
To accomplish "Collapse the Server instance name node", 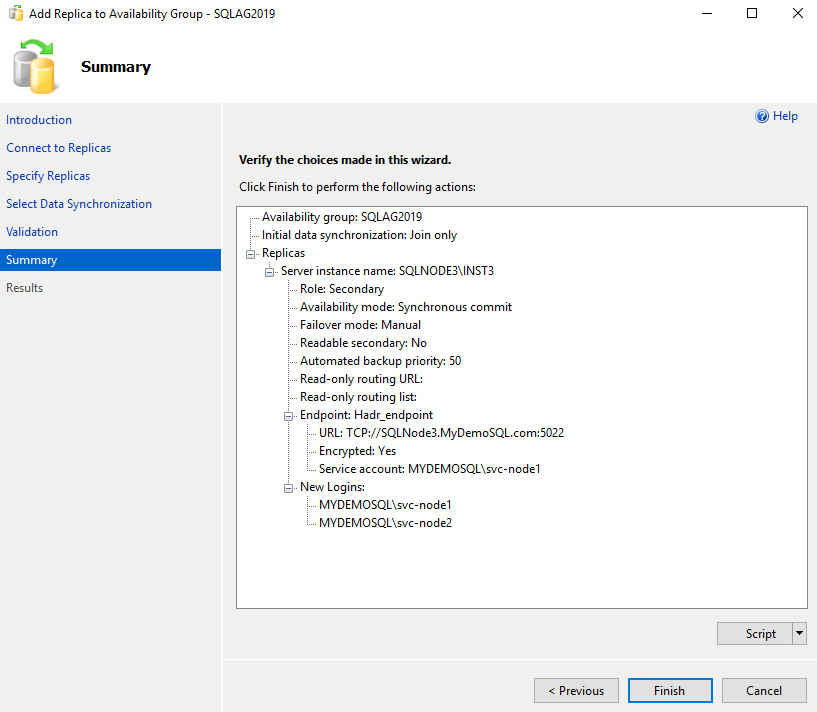I will click(x=269, y=271).
